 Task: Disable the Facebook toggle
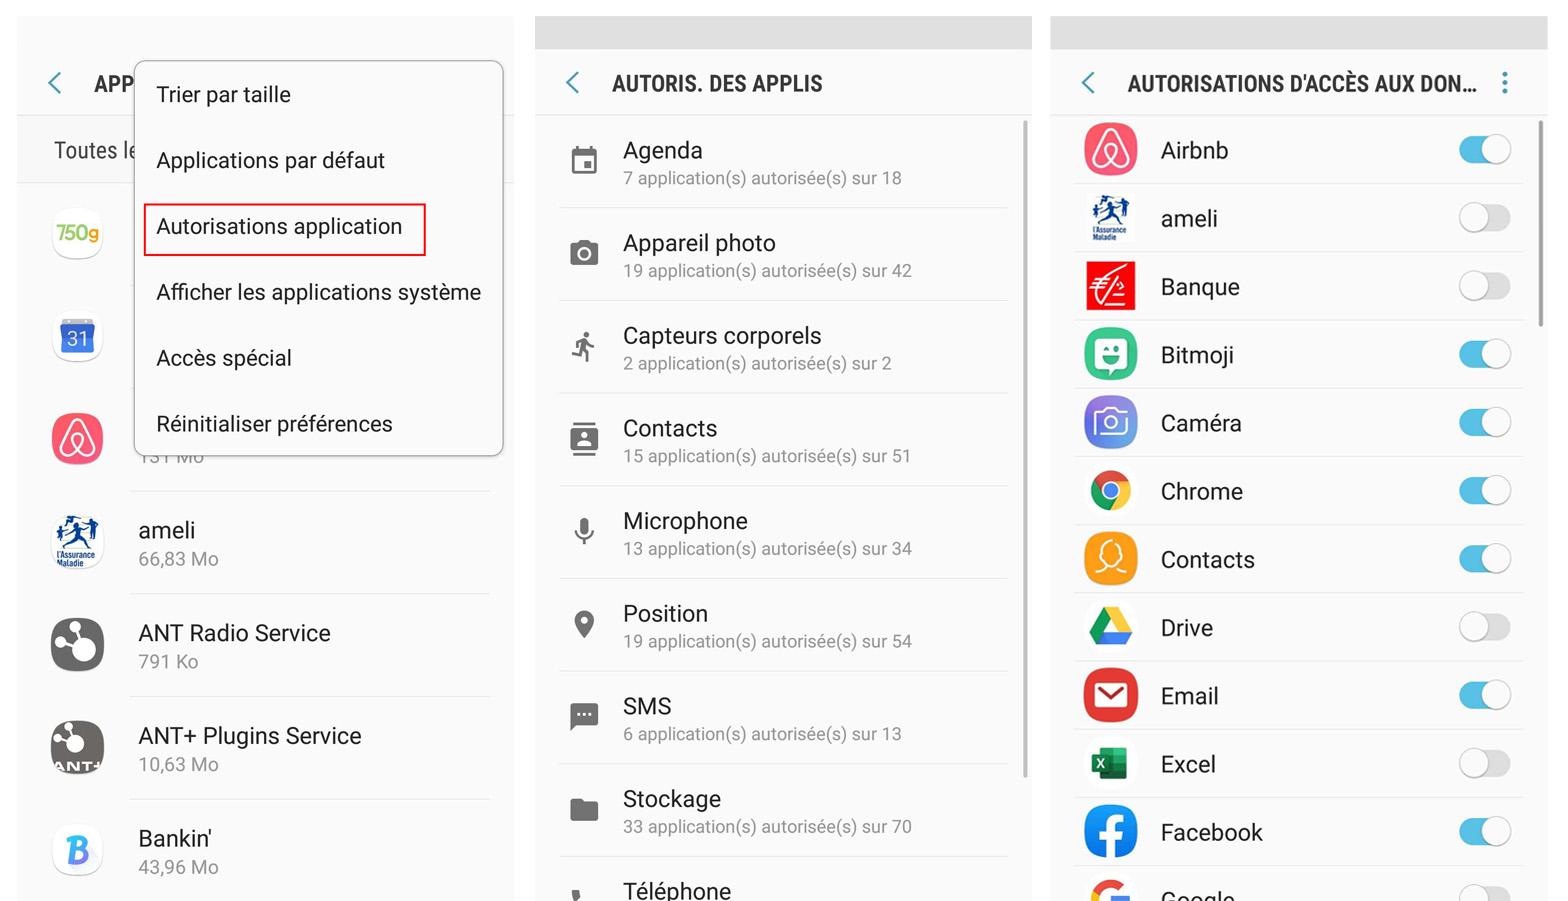1485,832
